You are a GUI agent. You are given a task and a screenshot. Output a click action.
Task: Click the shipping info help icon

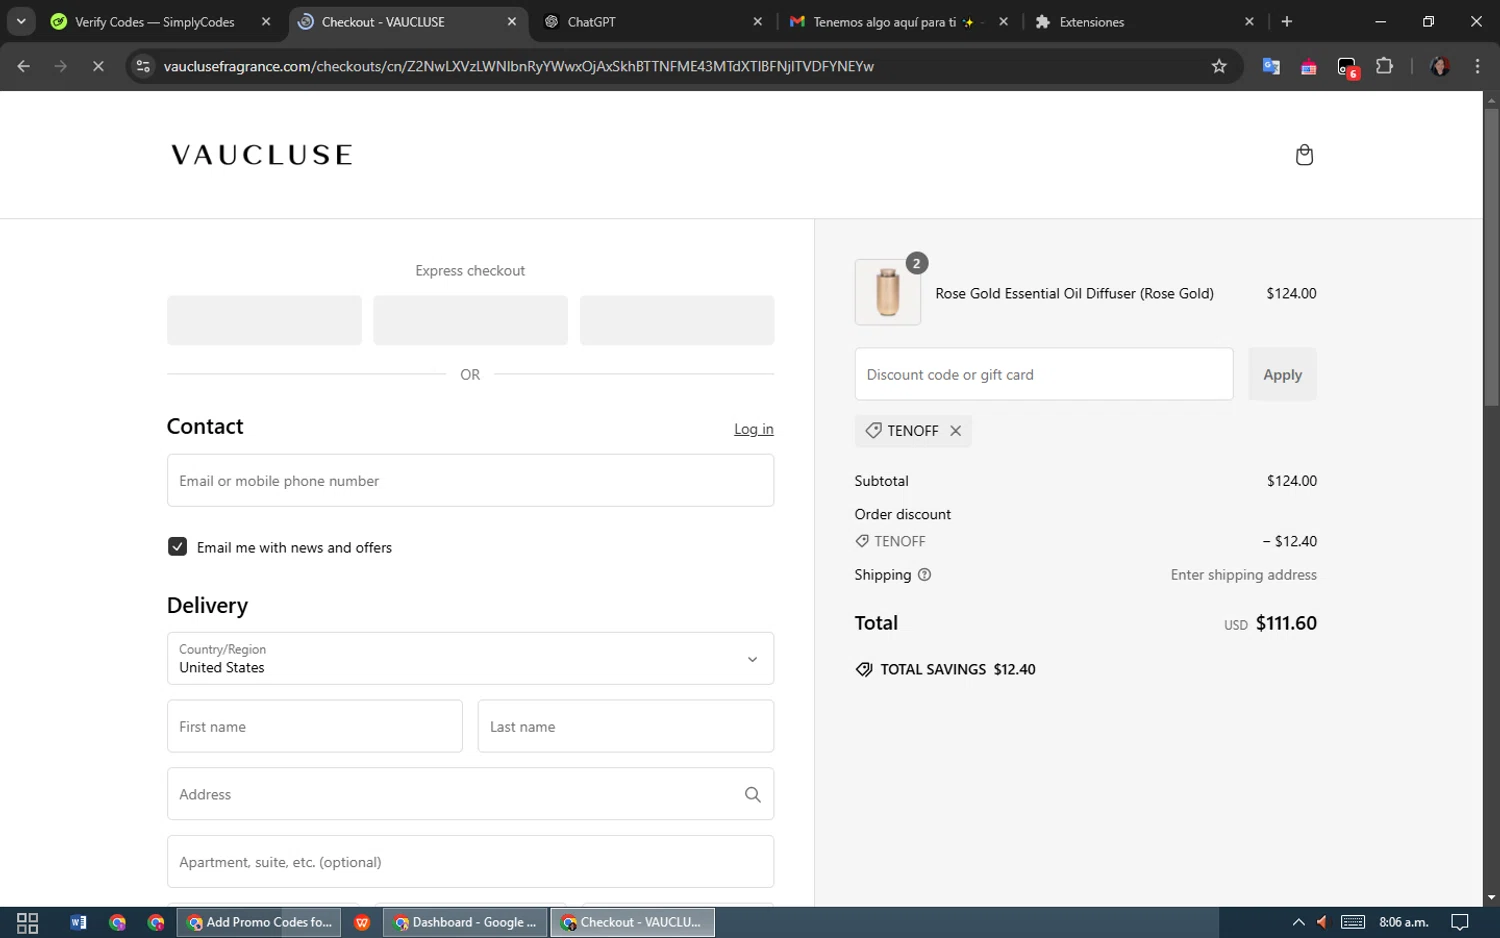pyautogui.click(x=924, y=575)
